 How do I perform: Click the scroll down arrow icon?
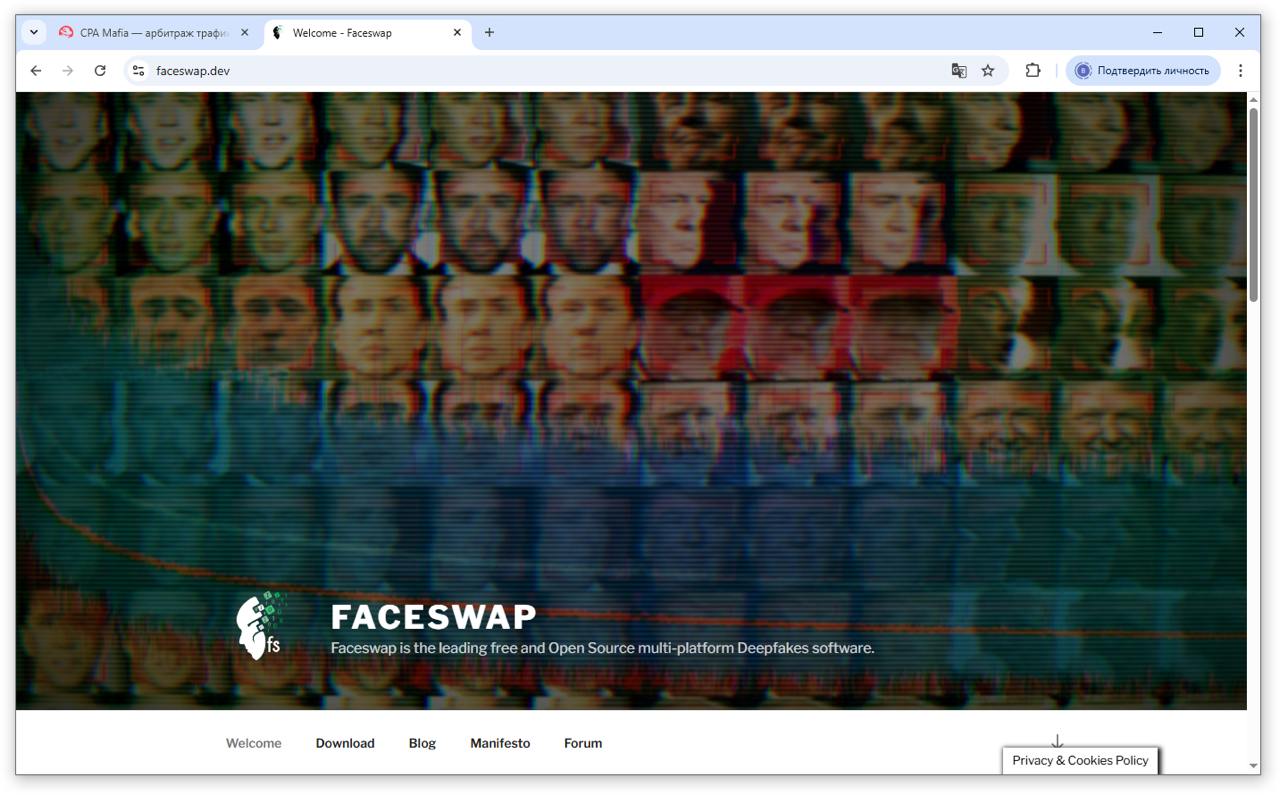1057,741
